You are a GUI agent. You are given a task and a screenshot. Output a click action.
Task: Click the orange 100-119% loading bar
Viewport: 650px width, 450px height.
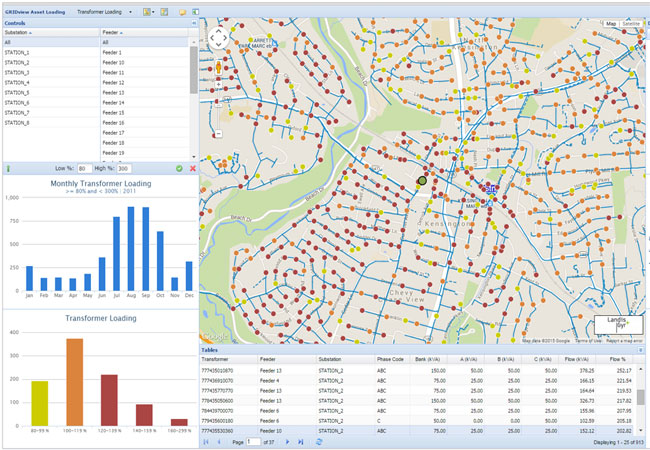[75, 382]
